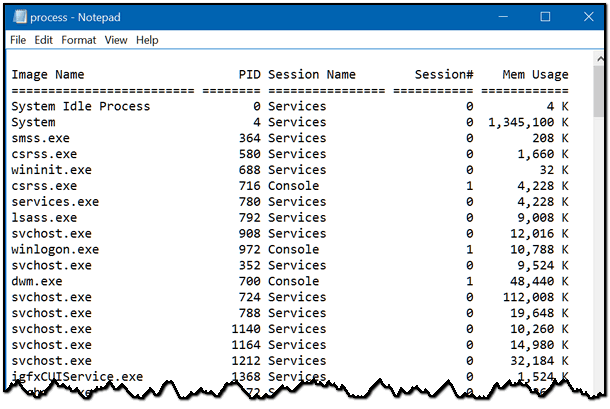Click the vertical scrollbar thumb

click(599, 91)
